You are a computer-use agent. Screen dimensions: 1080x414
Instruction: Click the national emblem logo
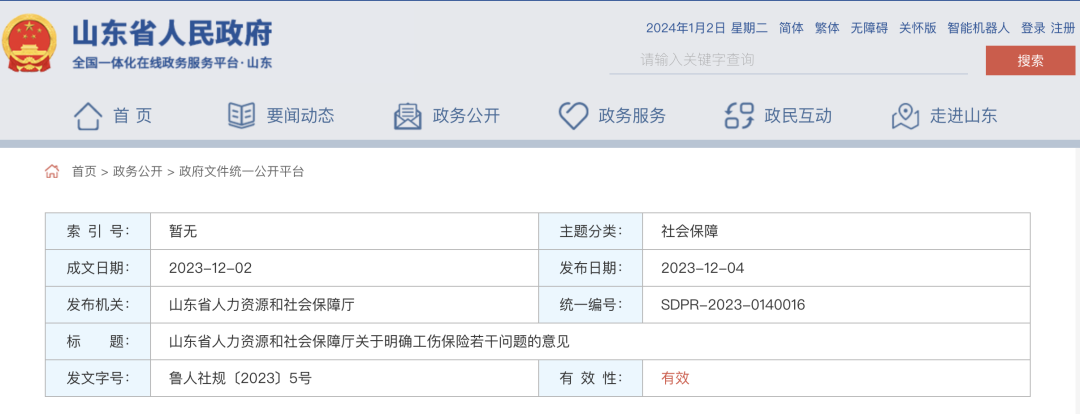tap(29, 43)
